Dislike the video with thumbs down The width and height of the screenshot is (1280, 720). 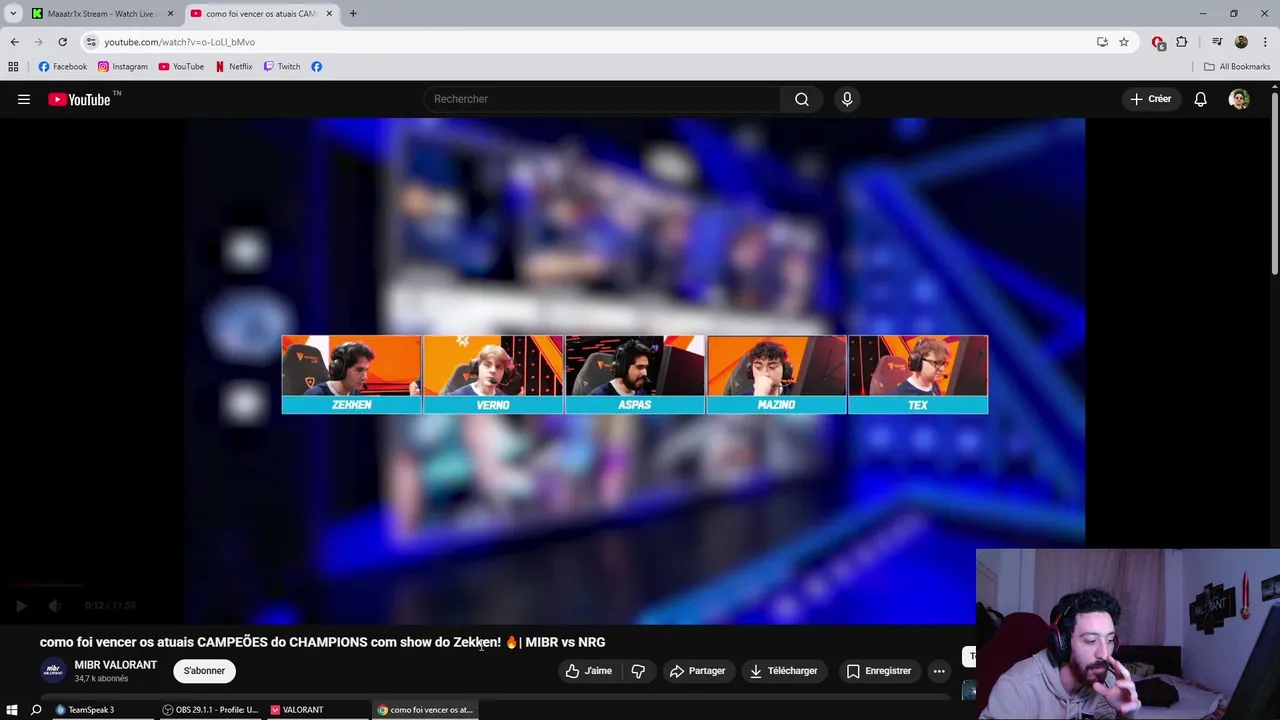click(x=638, y=671)
